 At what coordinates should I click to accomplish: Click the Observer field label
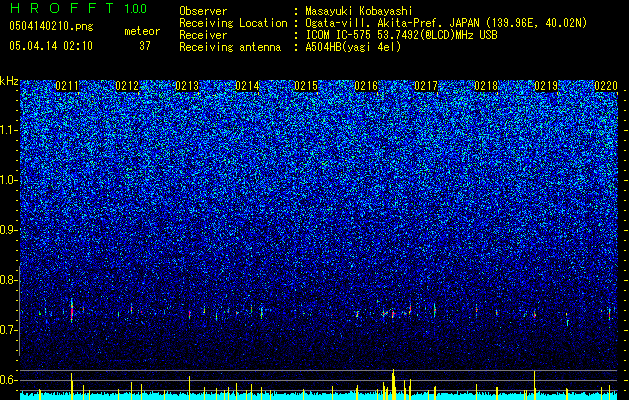click(203, 11)
